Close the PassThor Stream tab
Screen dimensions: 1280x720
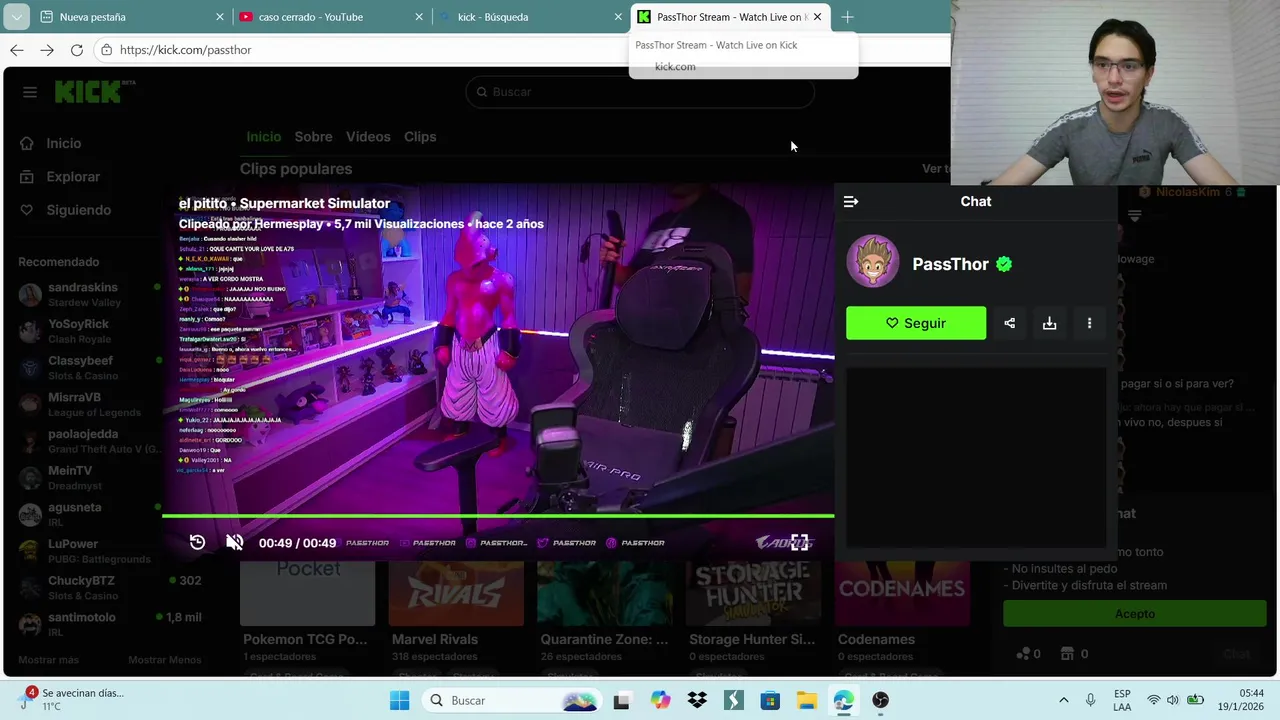coord(817,17)
